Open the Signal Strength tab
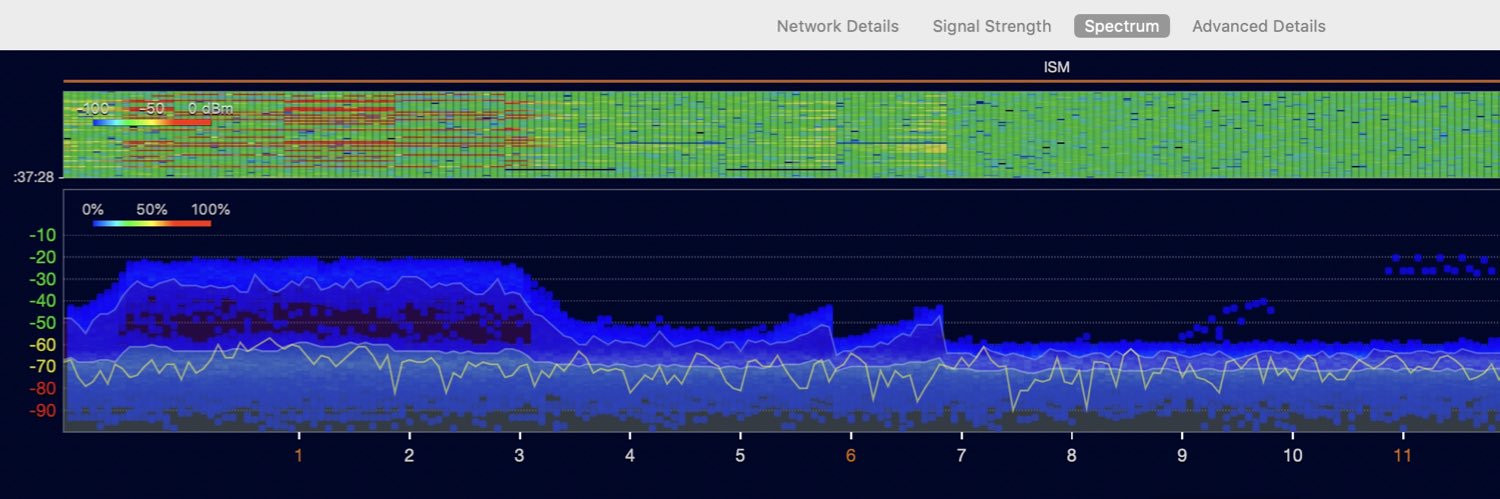The height and width of the screenshot is (499, 1500). (992, 26)
